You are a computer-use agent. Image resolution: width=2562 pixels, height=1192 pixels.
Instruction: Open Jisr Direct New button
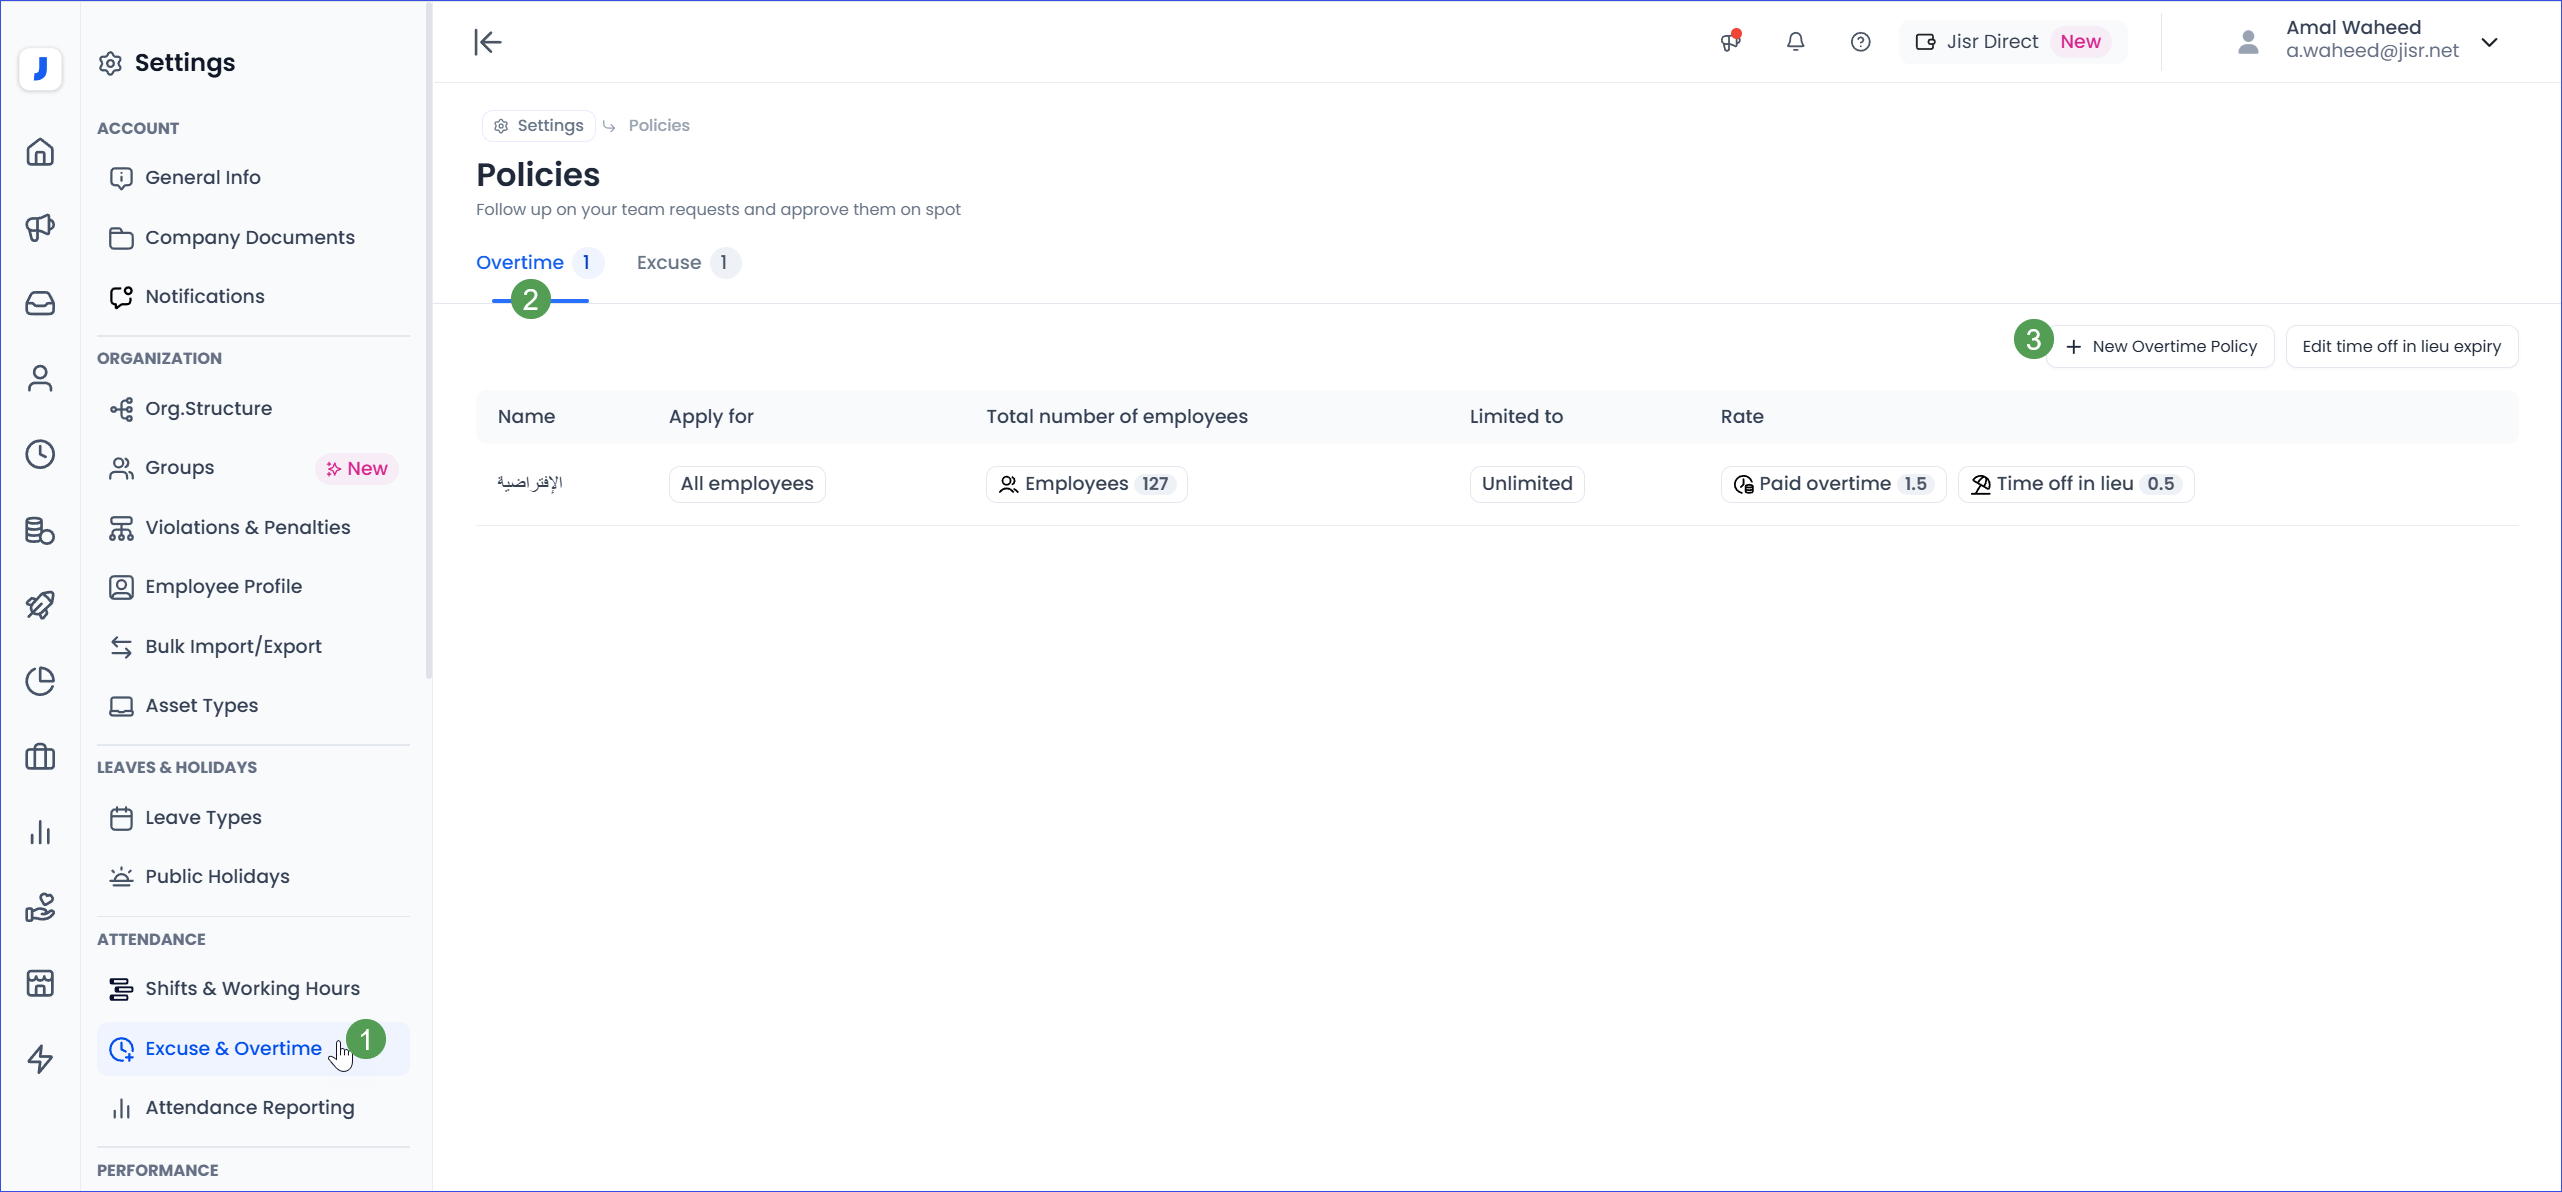pos(2011,42)
